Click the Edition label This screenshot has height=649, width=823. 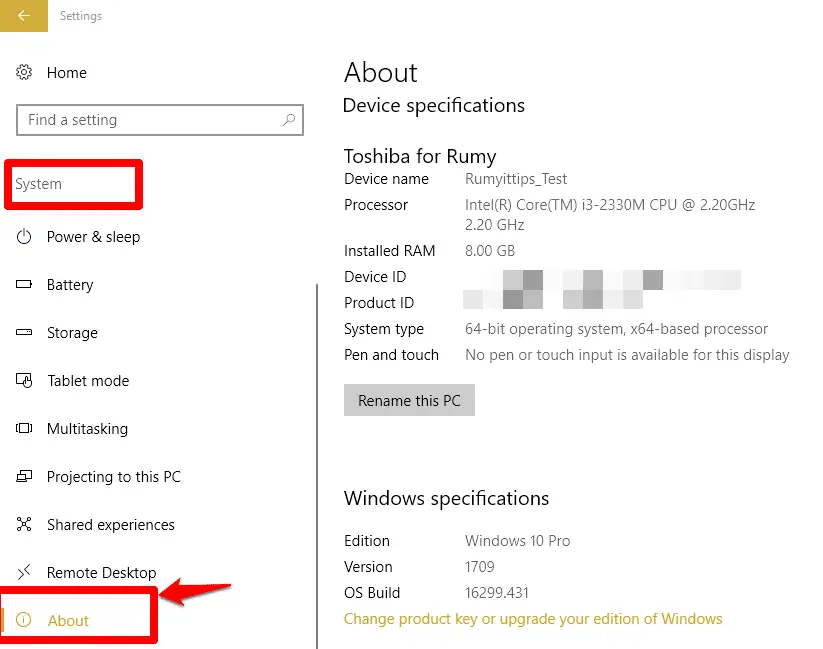[x=367, y=541]
